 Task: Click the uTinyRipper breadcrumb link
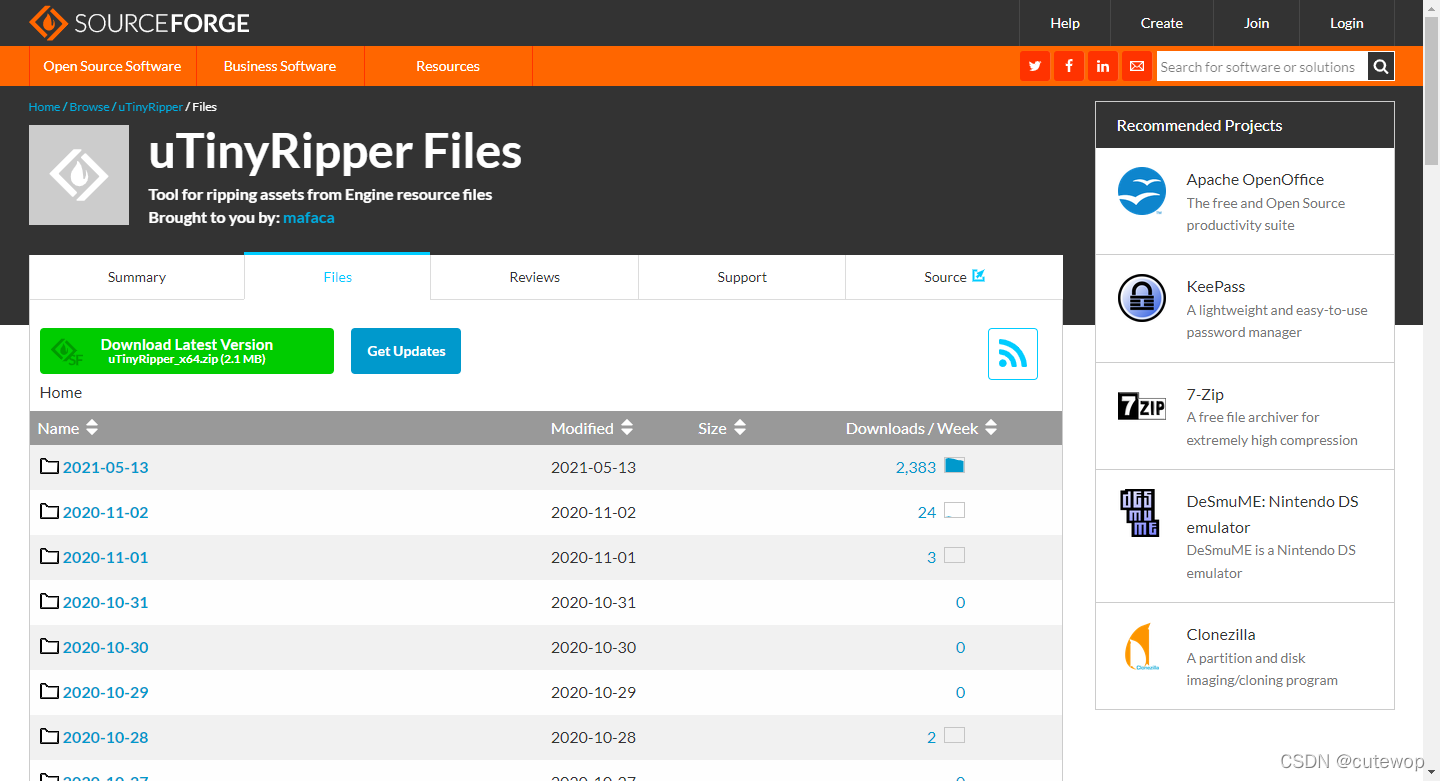click(151, 107)
